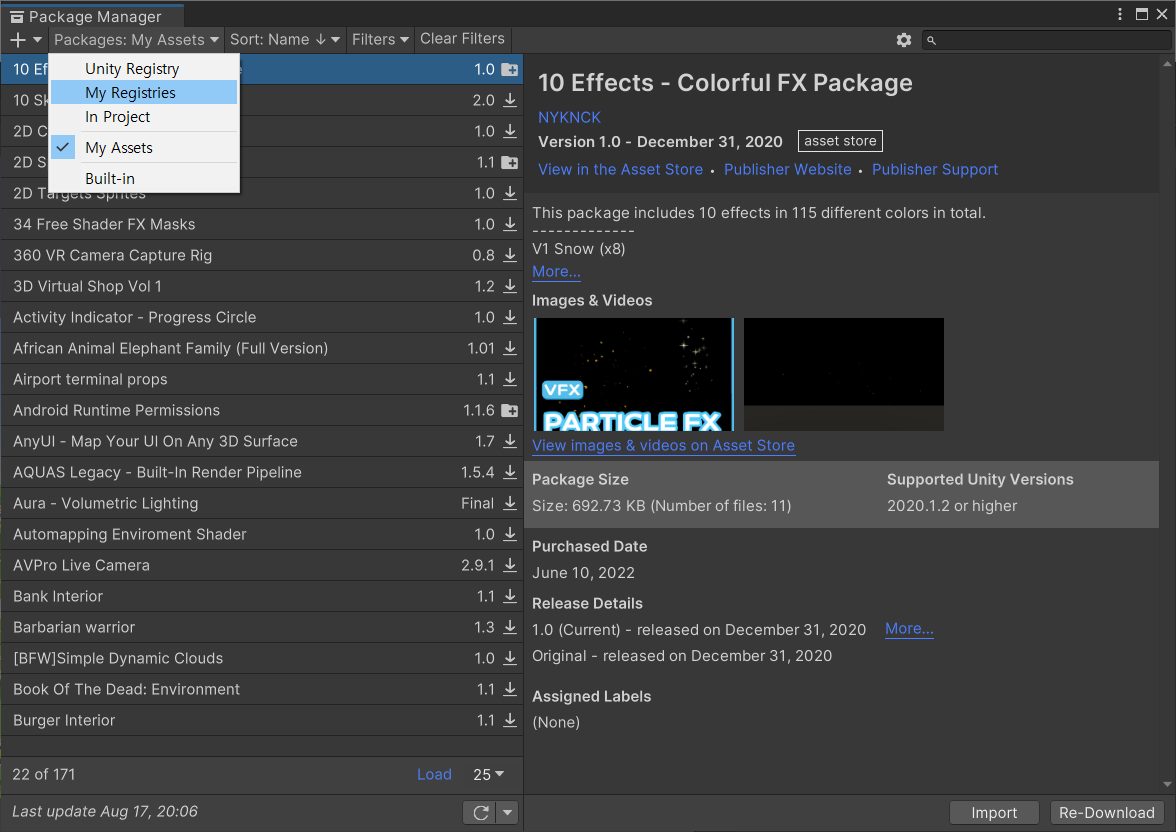
Task: Download icon for 34 Free Shader FX Masks
Action: (x=510, y=224)
